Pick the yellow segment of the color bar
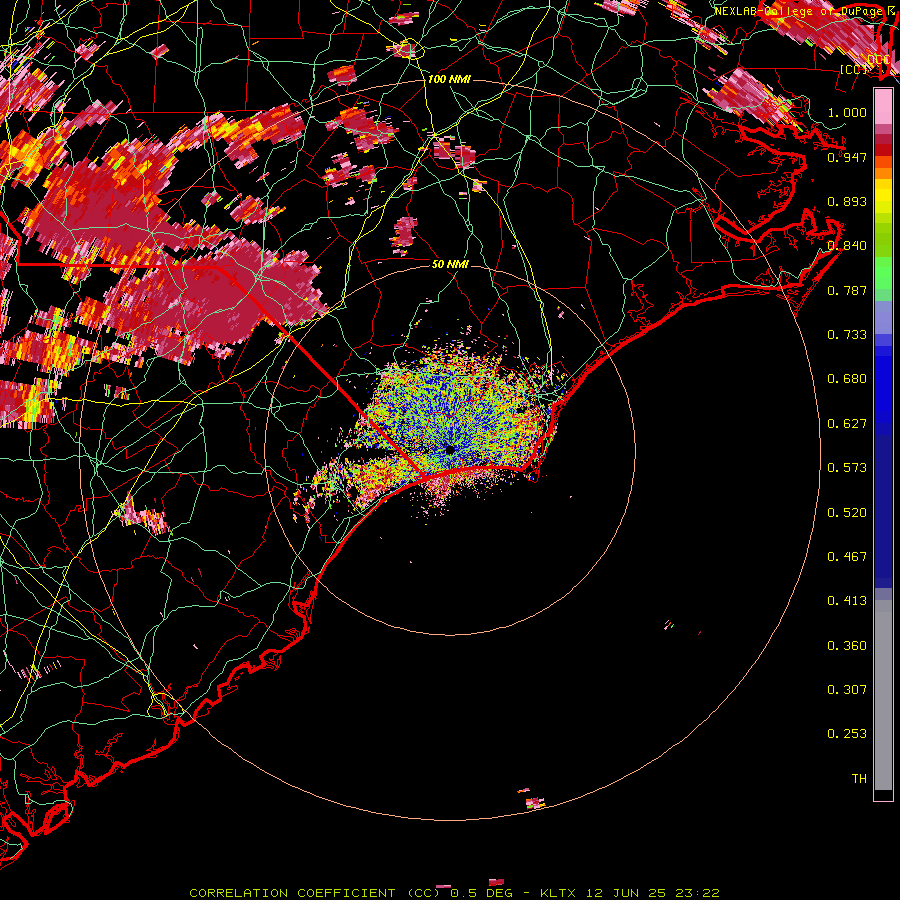Image resolution: width=900 pixels, height=900 pixels. click(883, 196)
